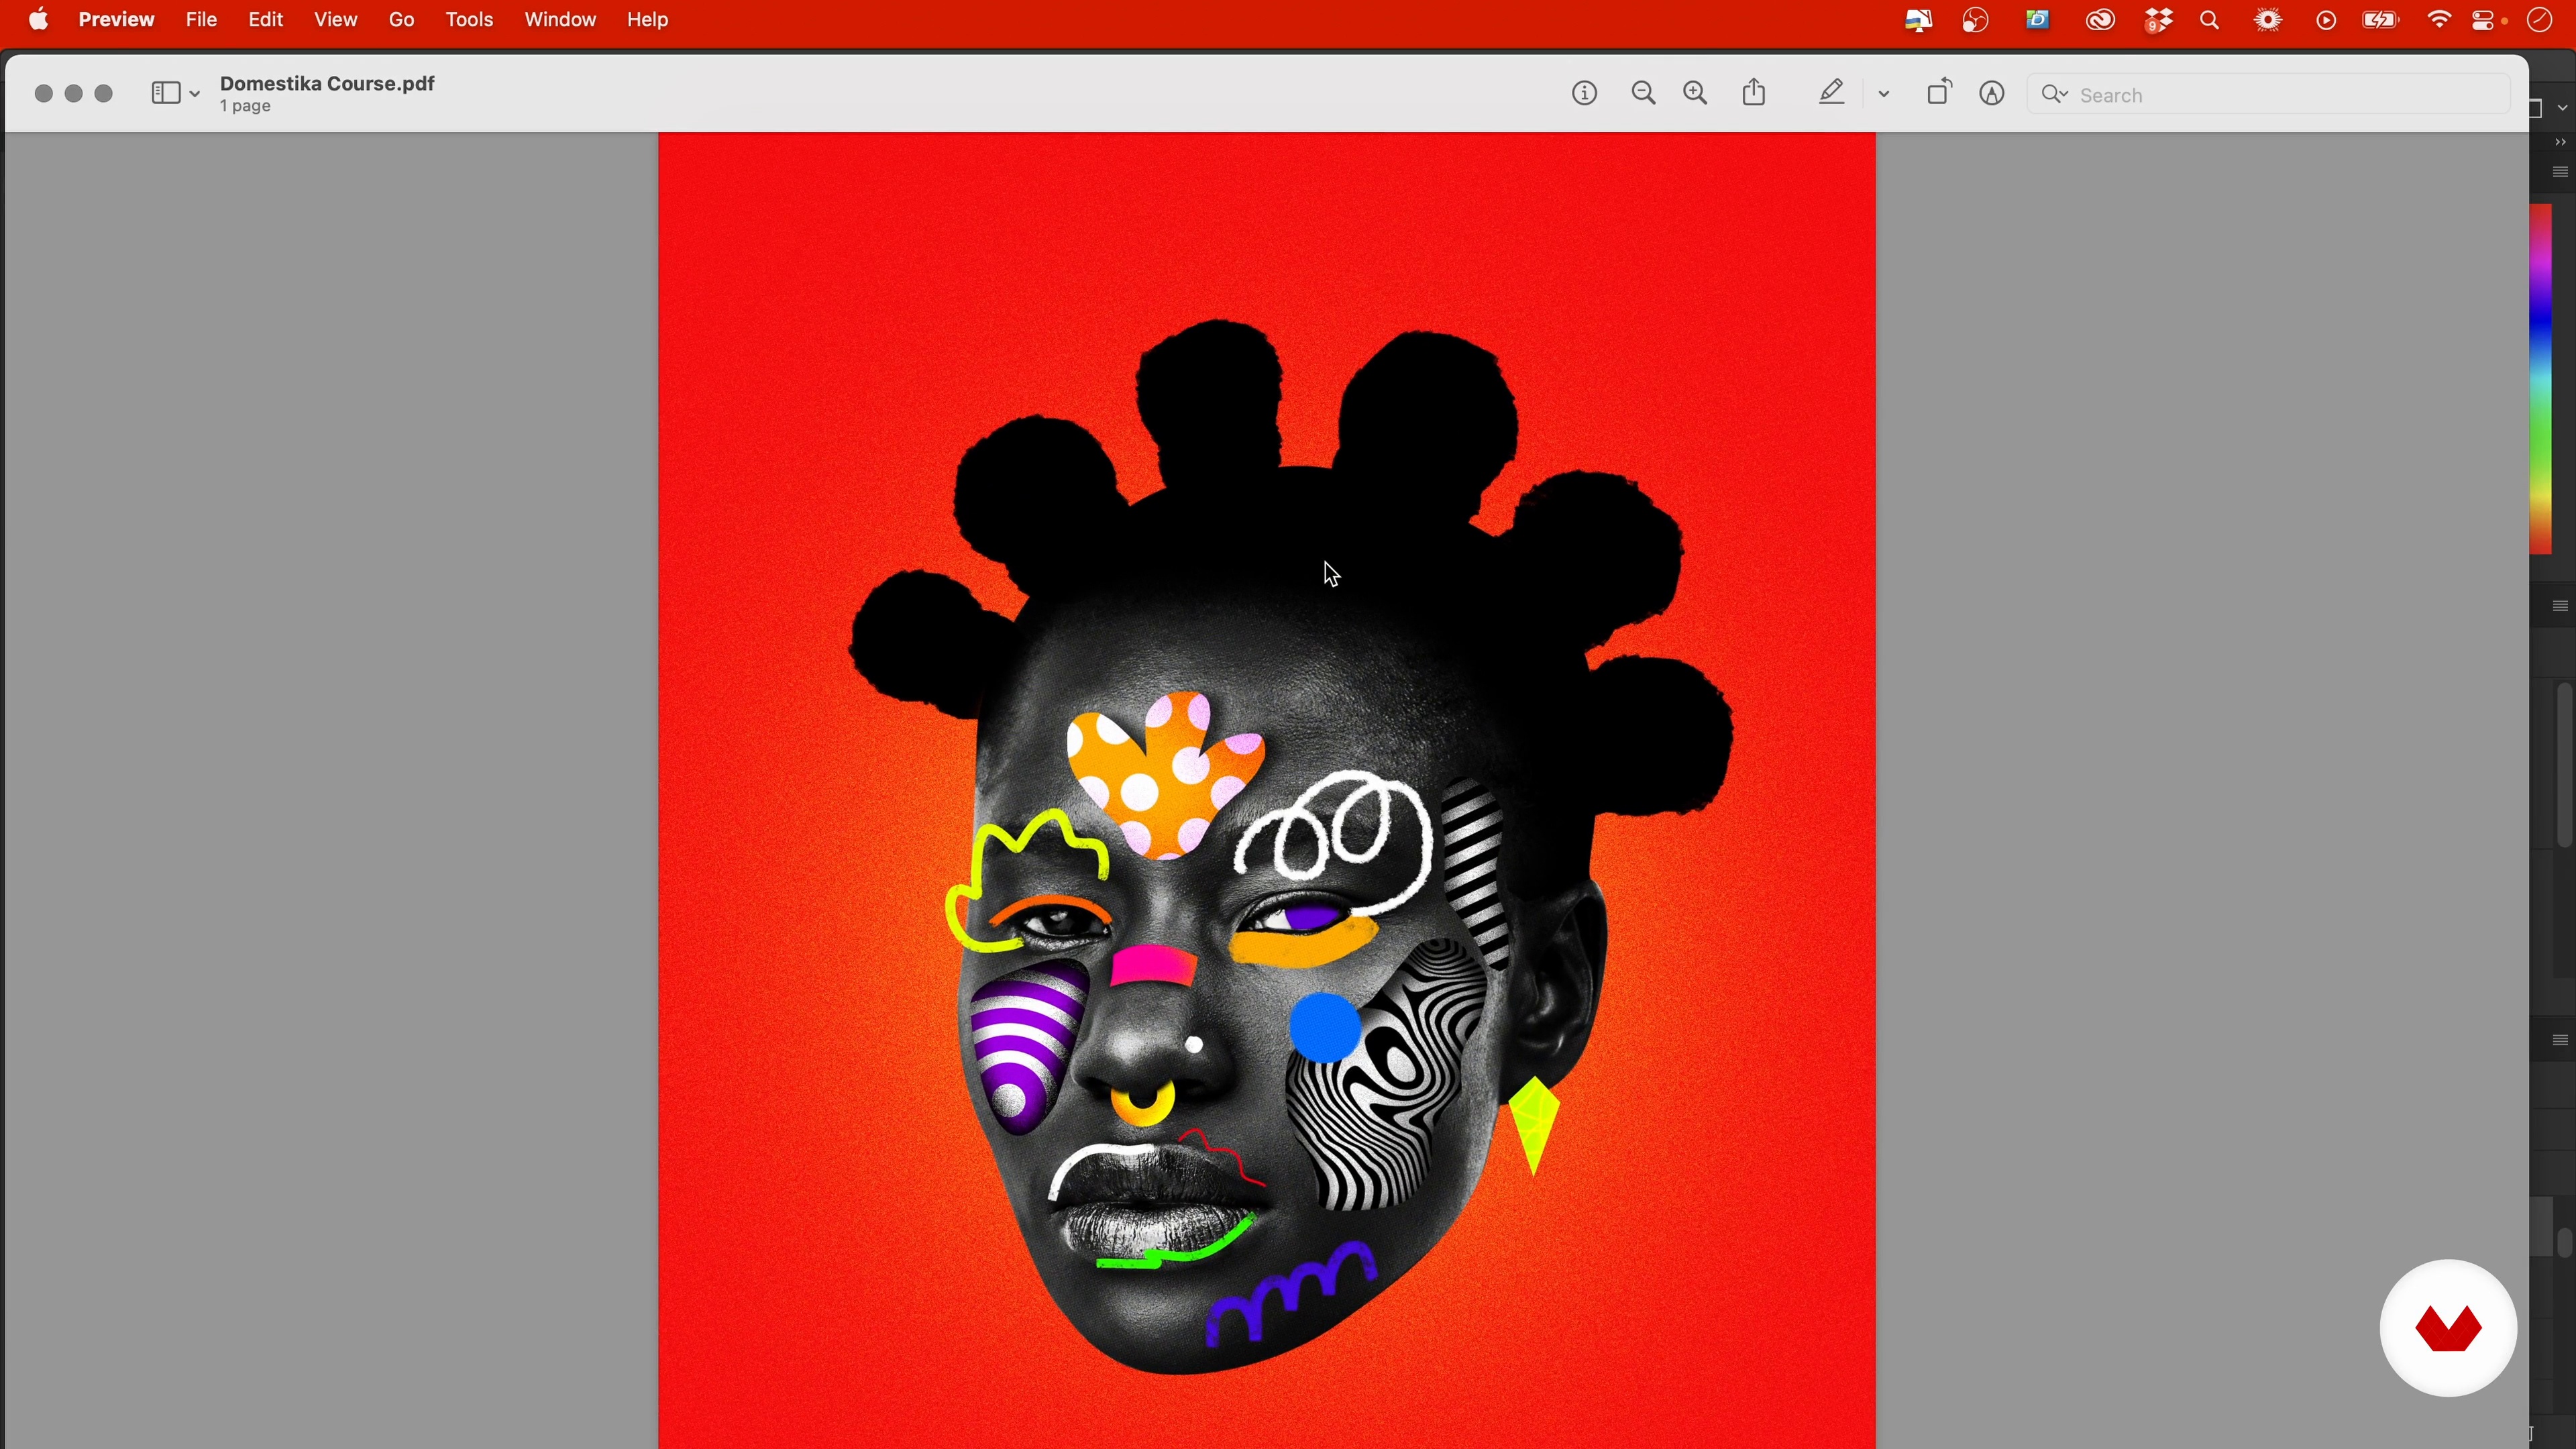
Task: Open the Dropbox menu bar icon
Action: (x=2159, y=21)
